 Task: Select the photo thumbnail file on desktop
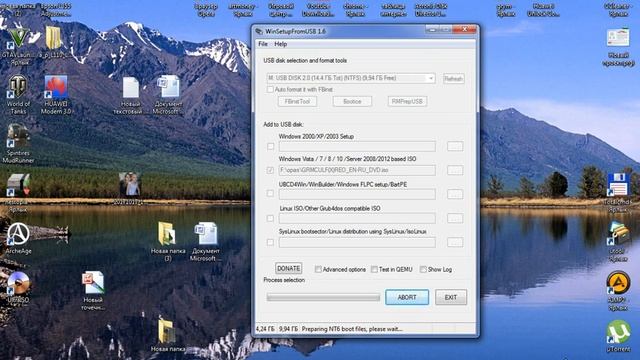130,184
